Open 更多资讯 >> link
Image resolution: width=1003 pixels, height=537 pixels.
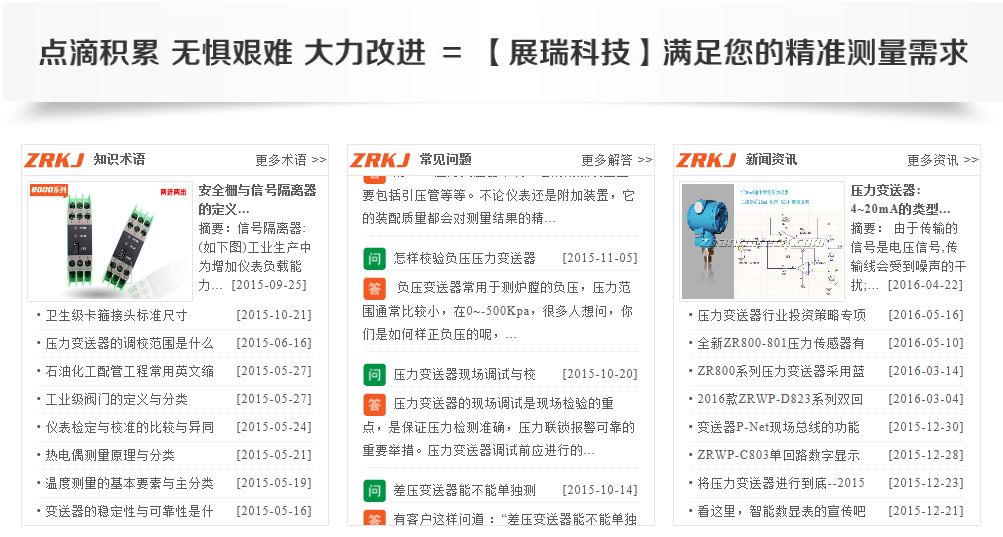pos(942,160)
